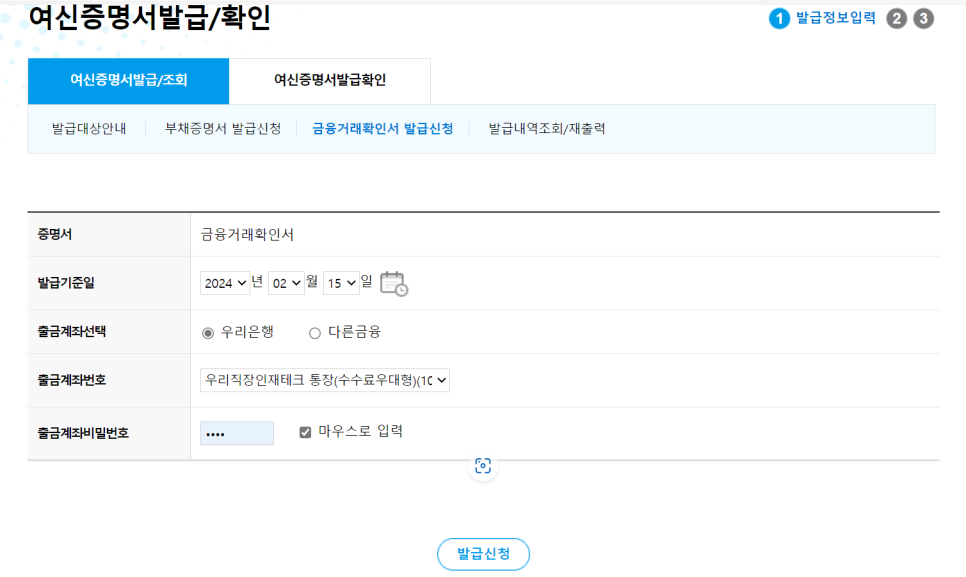Screen dimensions: 966x577
Task: Open the calendar date picker icon
Action: 394,282
